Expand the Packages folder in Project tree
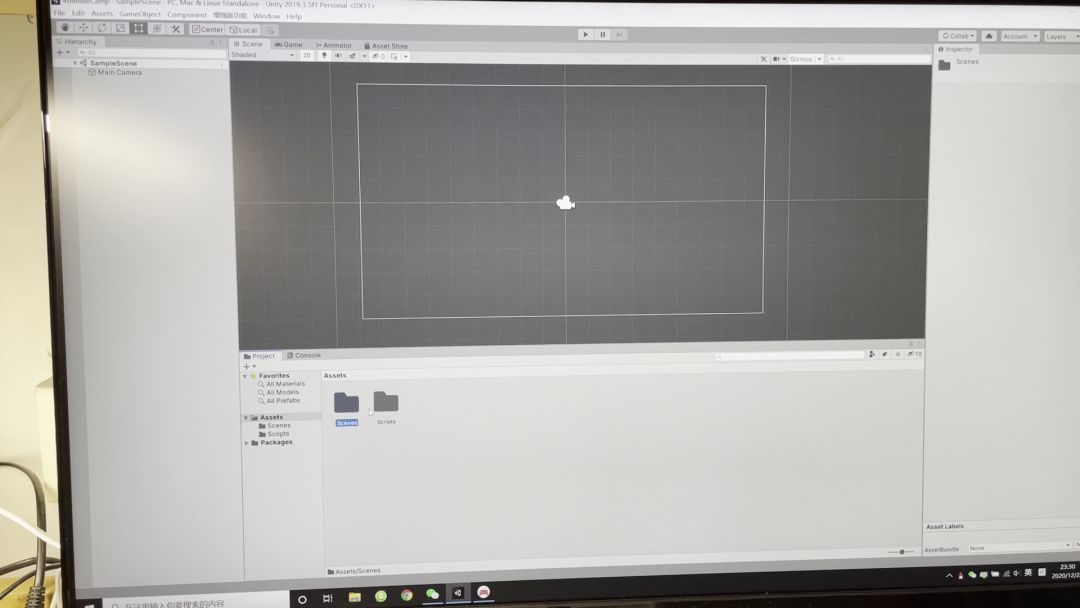Screen dimensions: 1080x608 [x=247, y=442]
